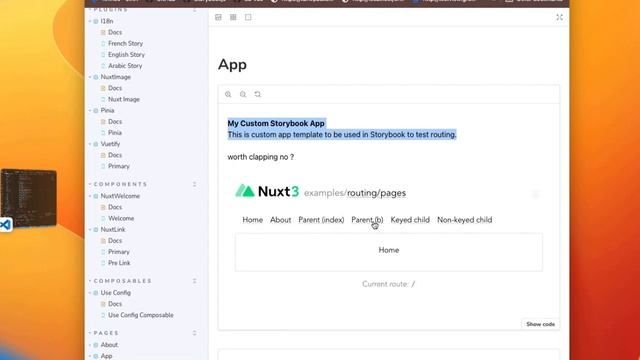Click the About navigation link
The width and height of the screenshot is (640, 360).
(x=280, y=220)
